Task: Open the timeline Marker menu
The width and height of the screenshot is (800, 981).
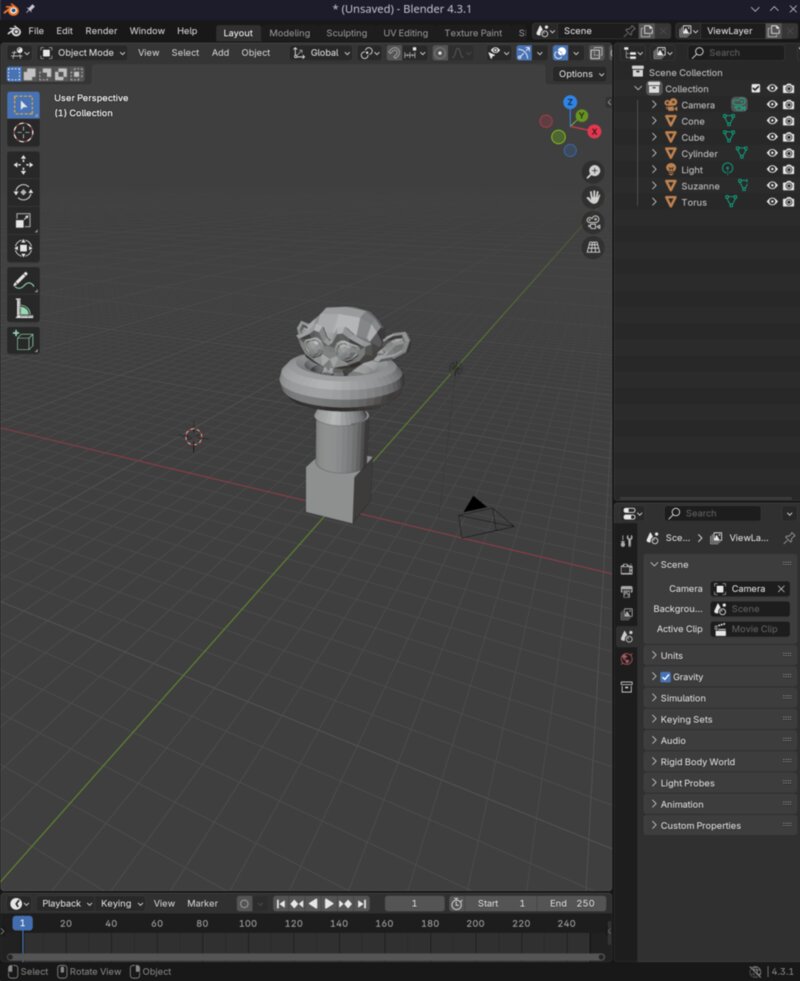Action: click(x=202, y=903)
